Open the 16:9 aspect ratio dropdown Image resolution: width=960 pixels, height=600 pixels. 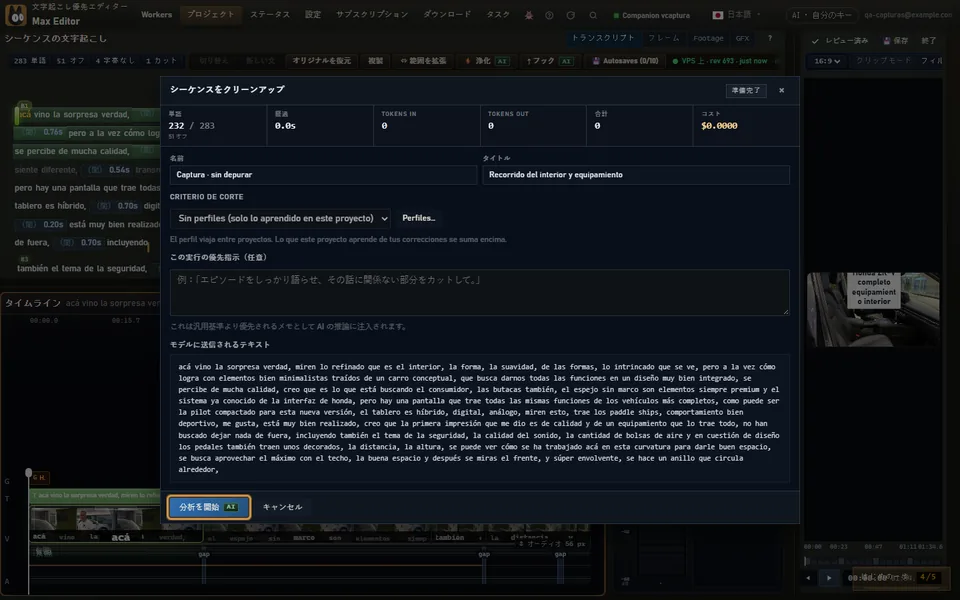827,61
